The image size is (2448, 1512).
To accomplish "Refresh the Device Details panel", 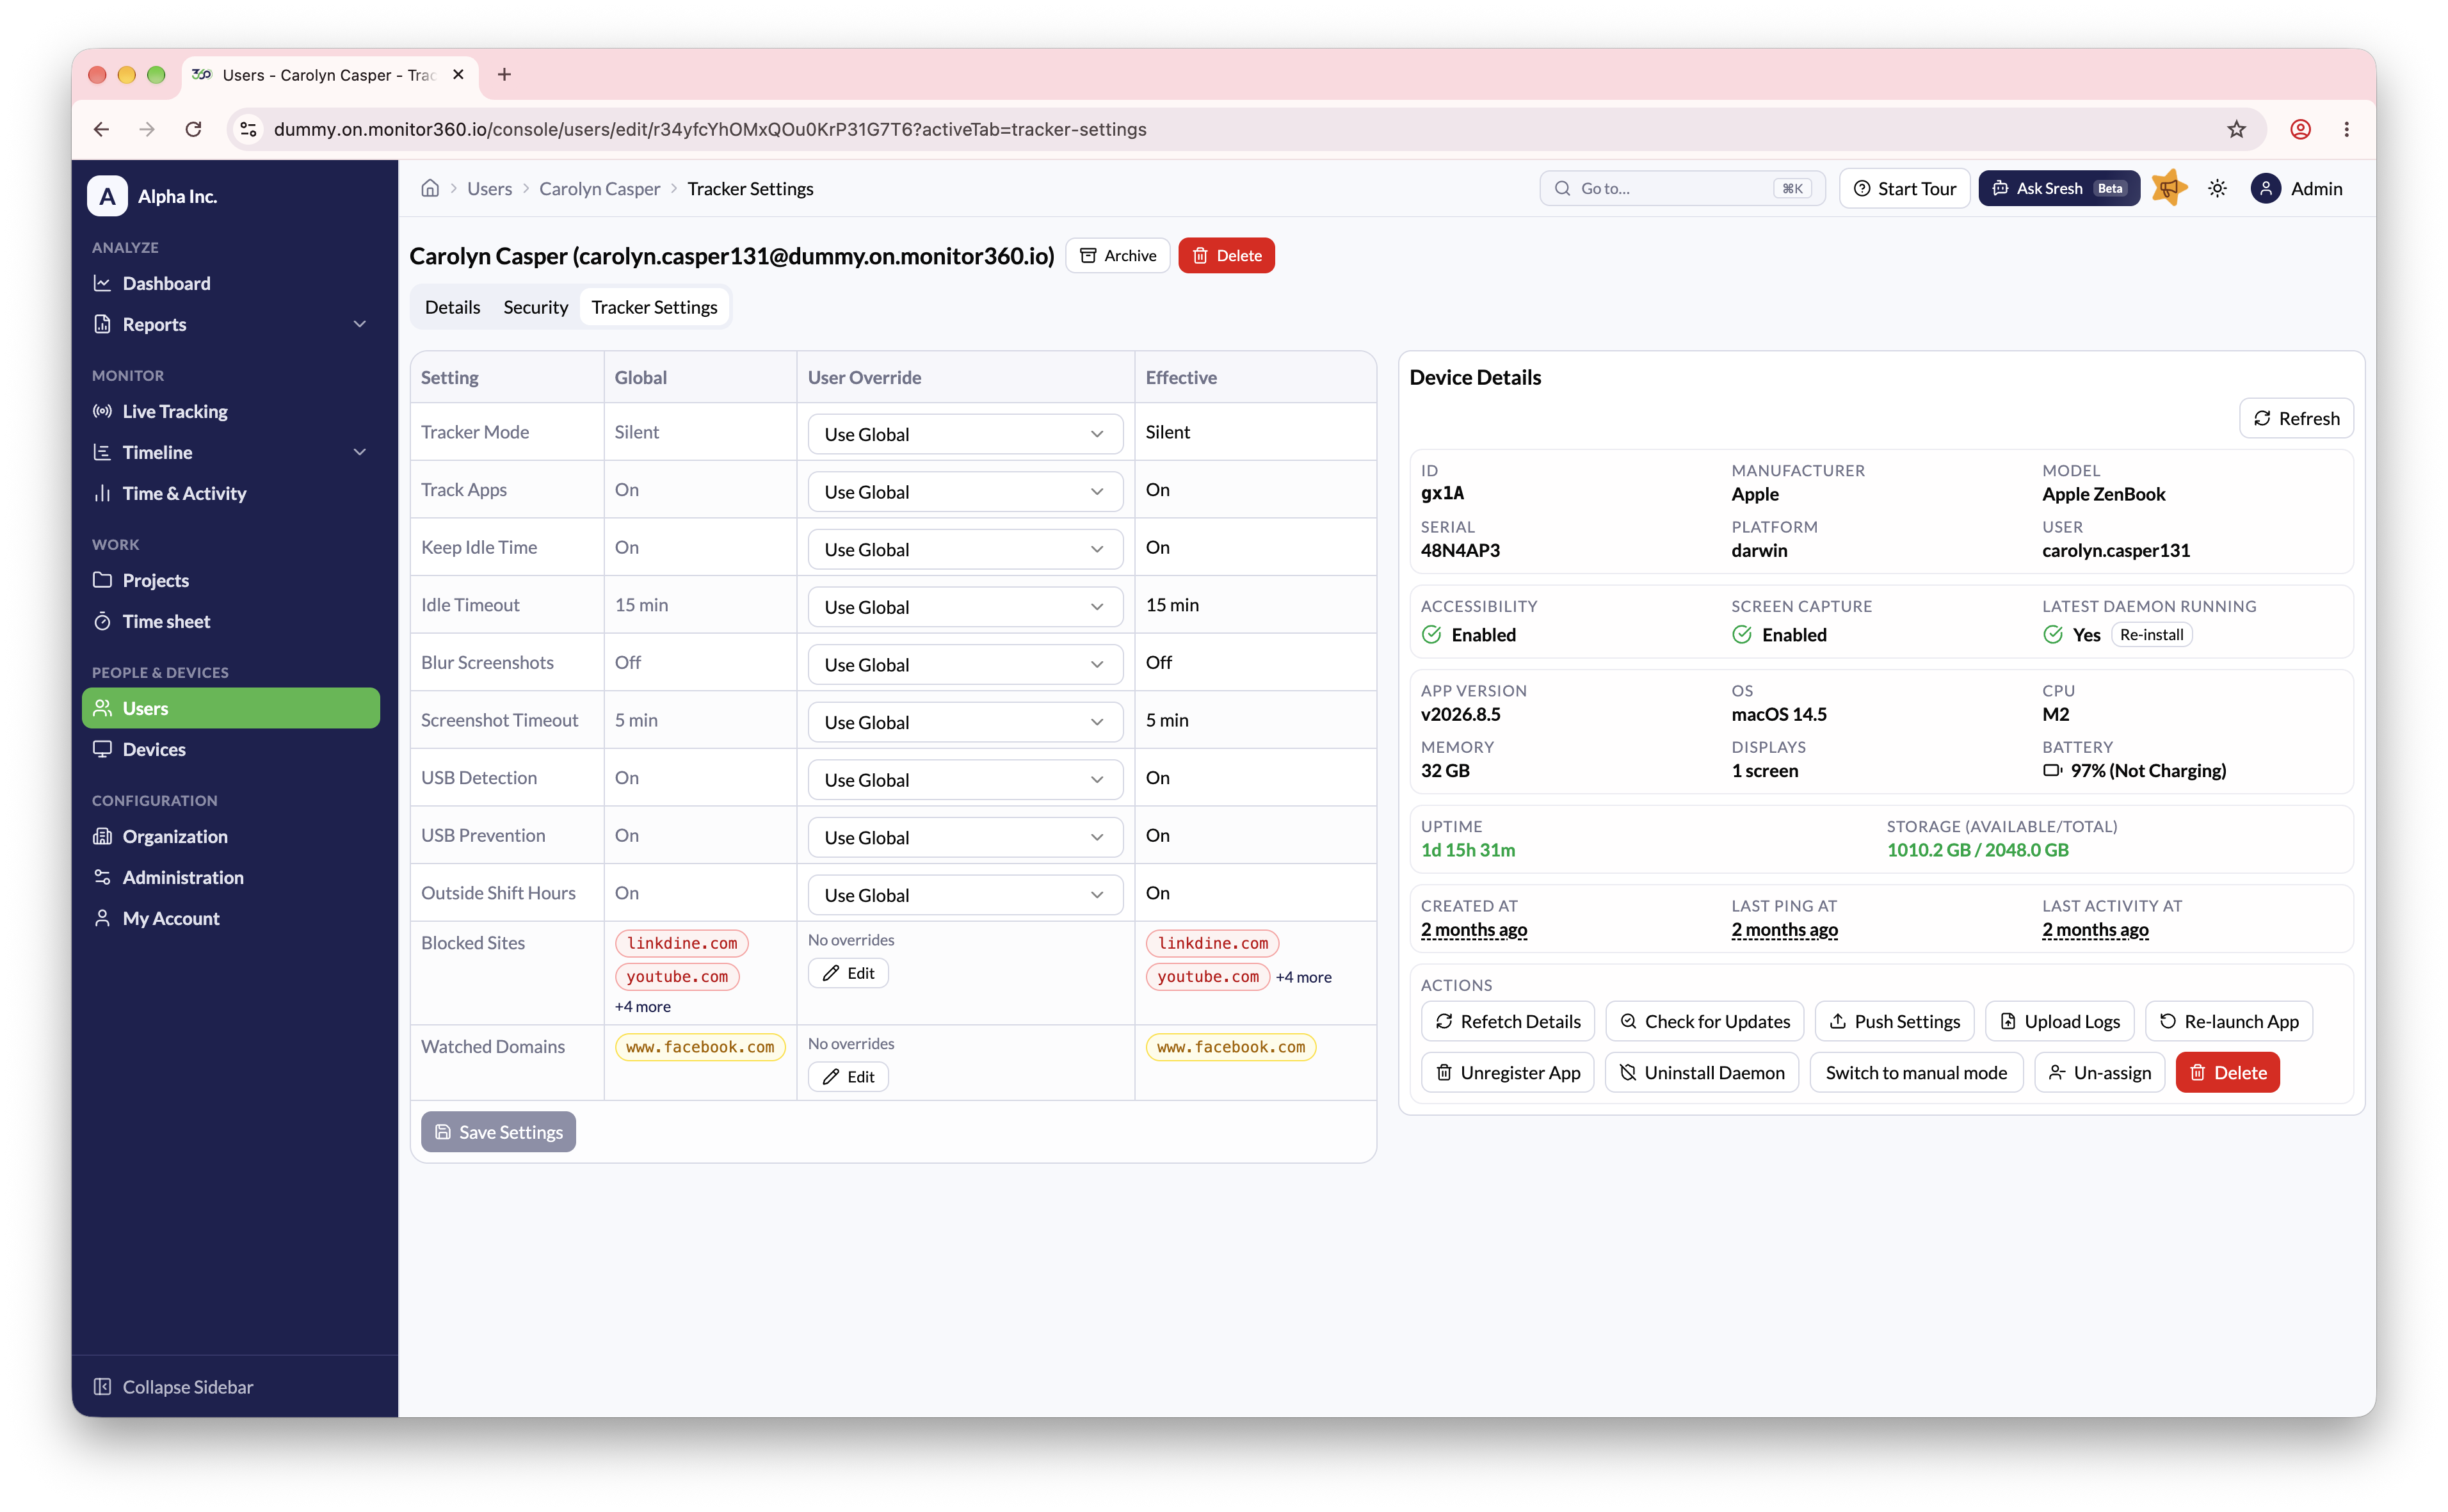I will pyautogui.click(x=2296, y=418).
